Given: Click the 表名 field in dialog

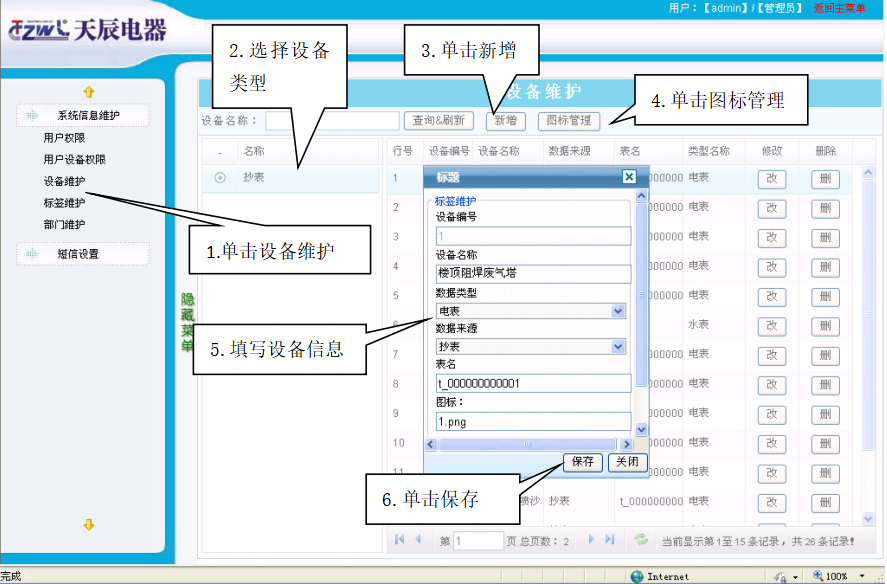Looking at the screenshot, I should [533, 384].
